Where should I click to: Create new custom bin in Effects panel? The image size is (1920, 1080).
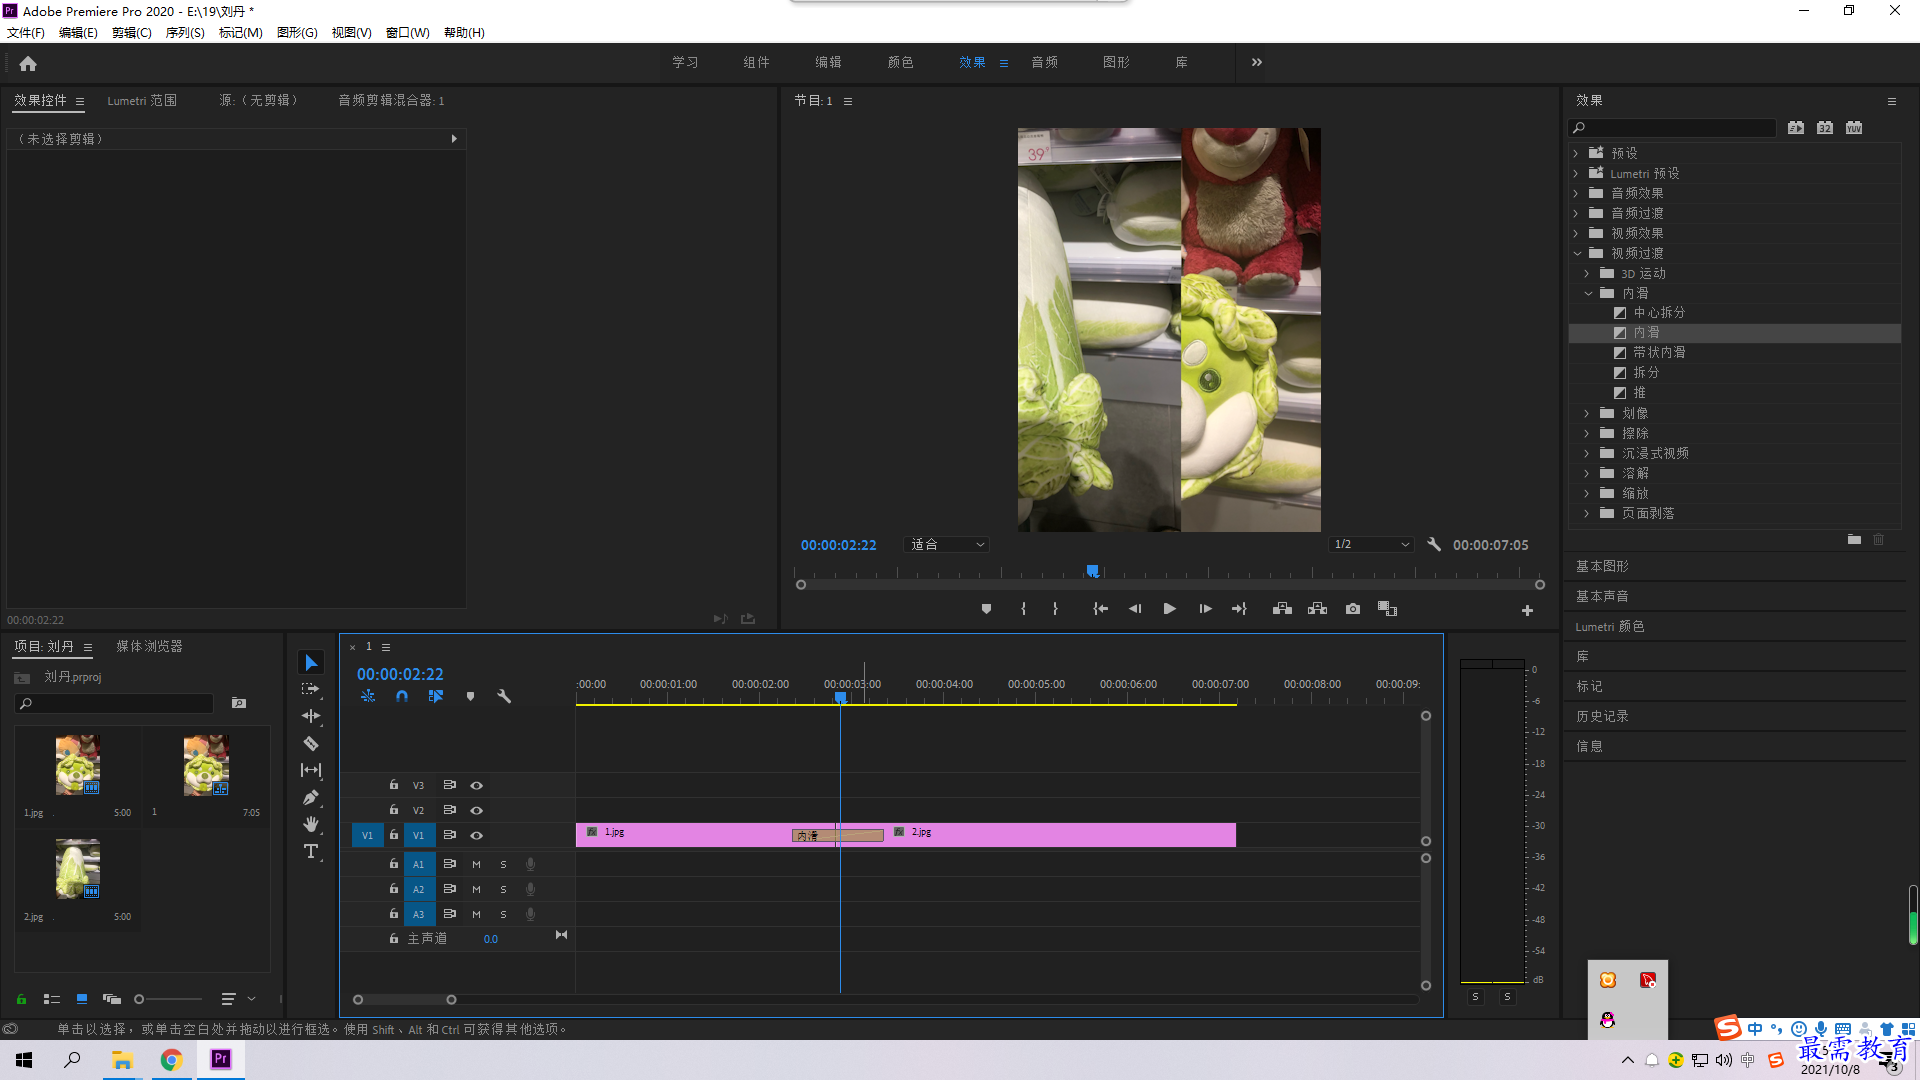(1854, 539)
